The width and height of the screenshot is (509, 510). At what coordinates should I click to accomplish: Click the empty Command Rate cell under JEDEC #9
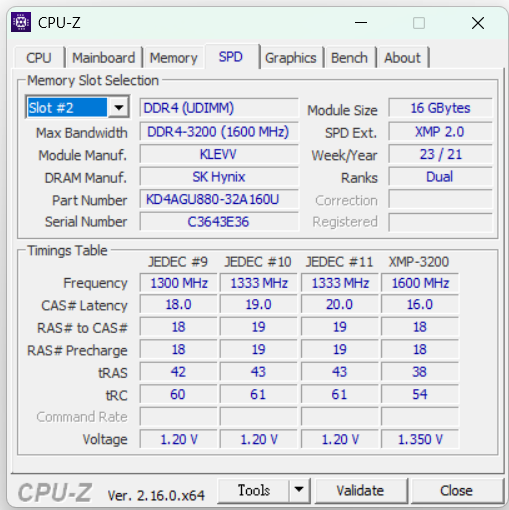(x=179, y=417)
